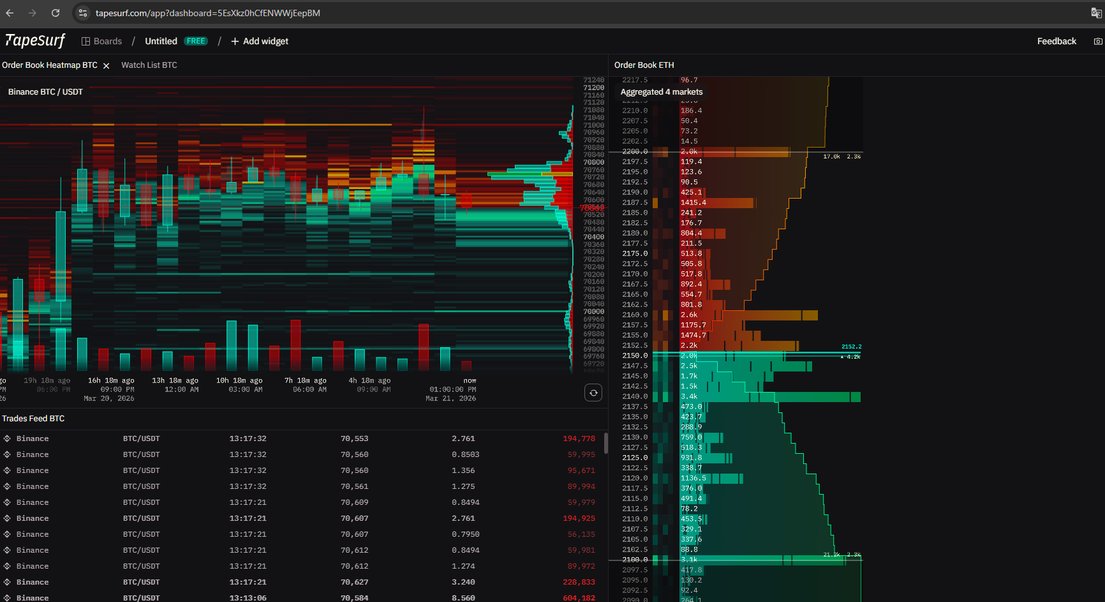Image resolution: width=1105 pixels, height=602 pixels.
Task: Click the 2187.5 price level in ETH order book
Action: click(x=635, y=202)
